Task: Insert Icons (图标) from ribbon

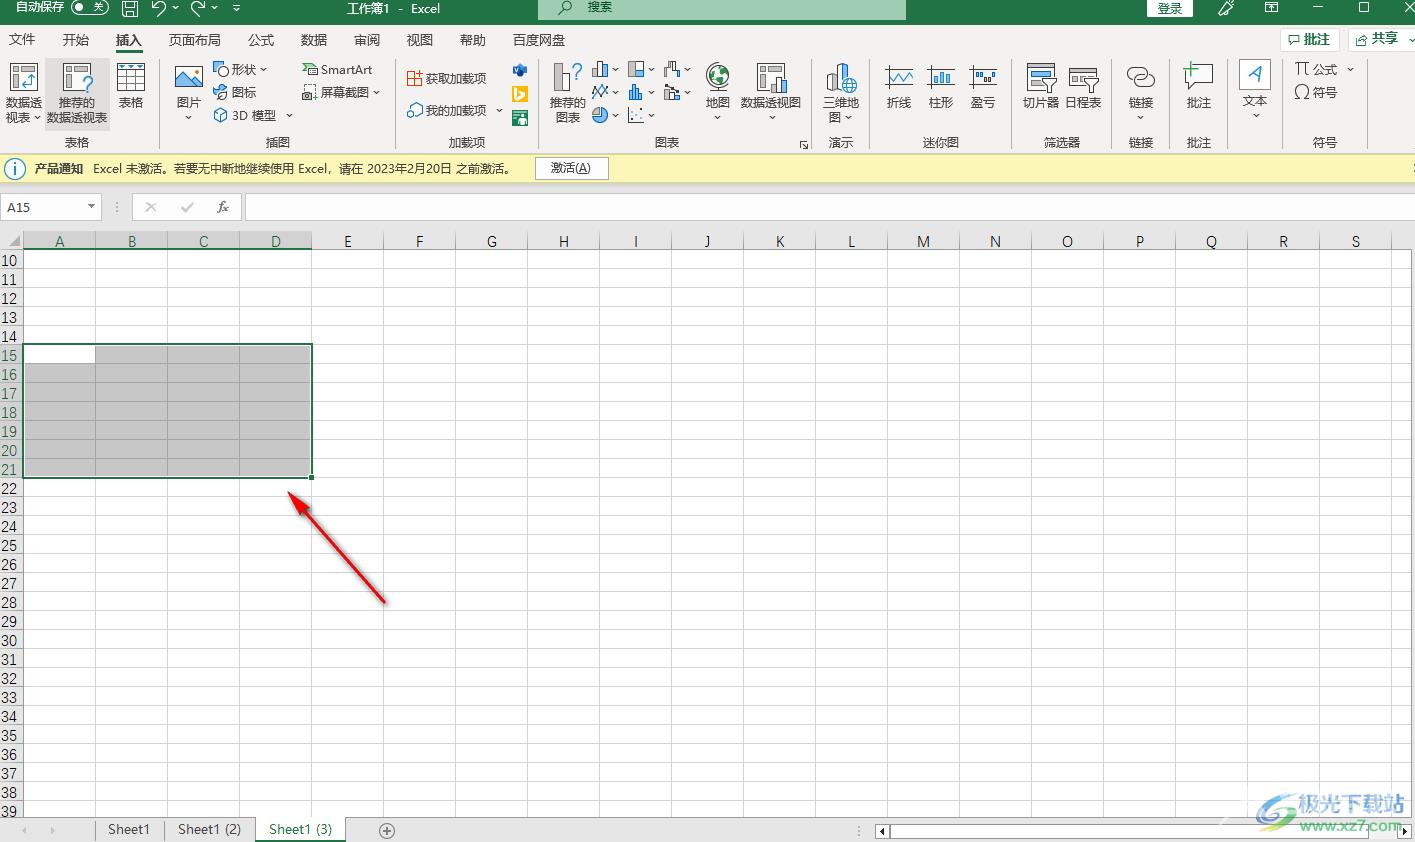Action: 235,92
